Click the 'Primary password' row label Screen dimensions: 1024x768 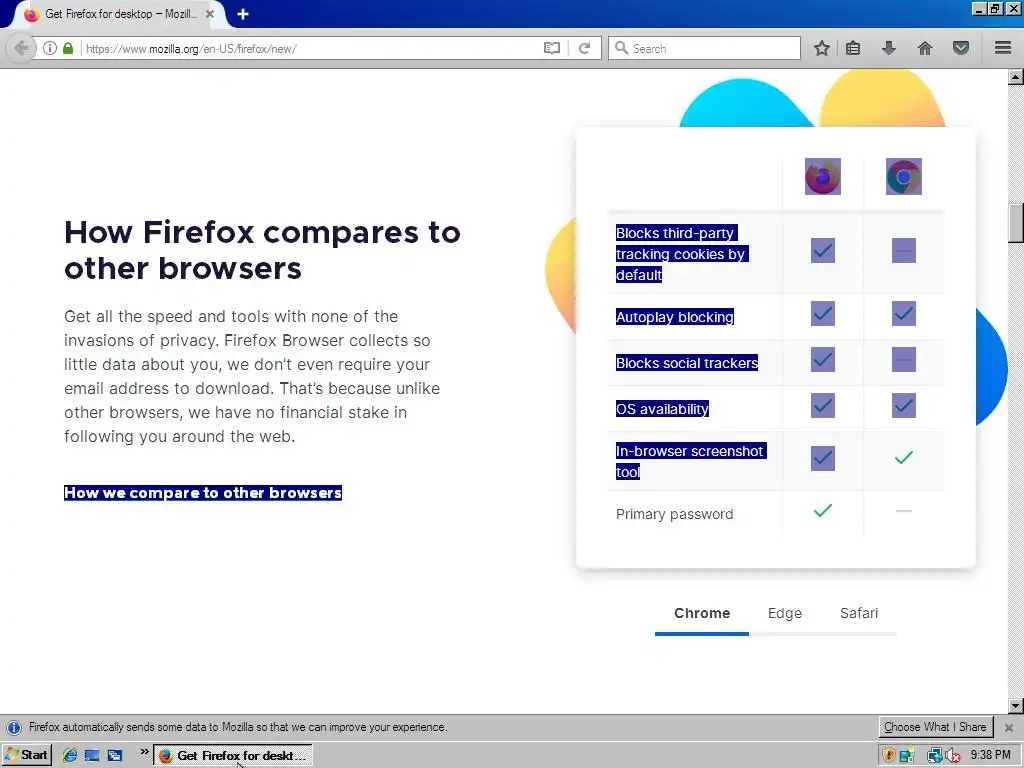(675, 514)
